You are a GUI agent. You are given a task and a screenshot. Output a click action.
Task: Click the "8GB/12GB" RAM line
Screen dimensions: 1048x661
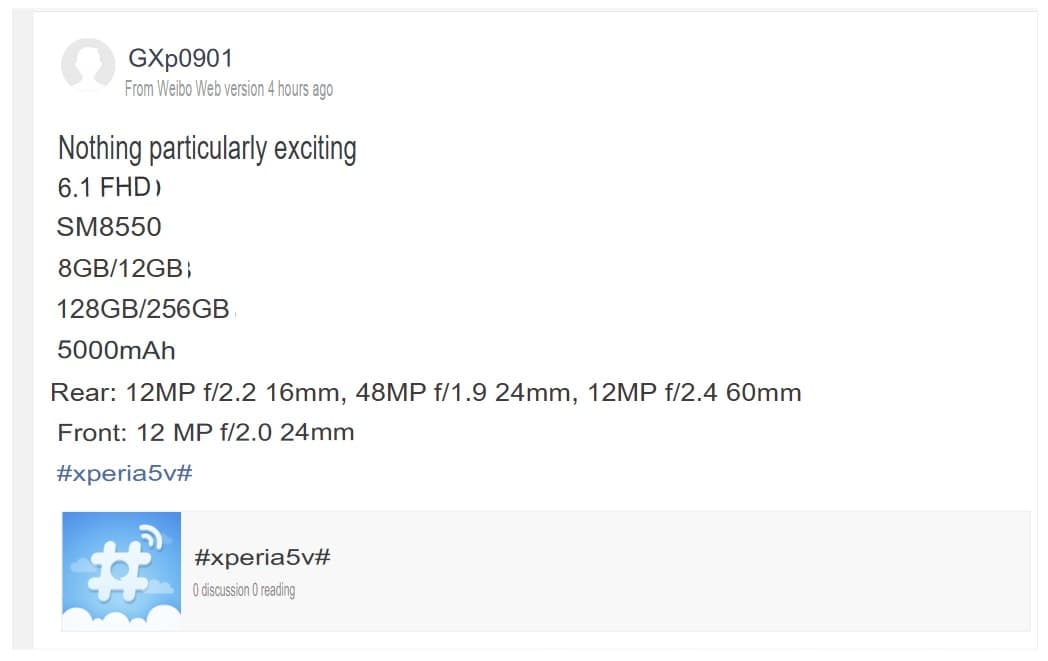click(121, 269)
